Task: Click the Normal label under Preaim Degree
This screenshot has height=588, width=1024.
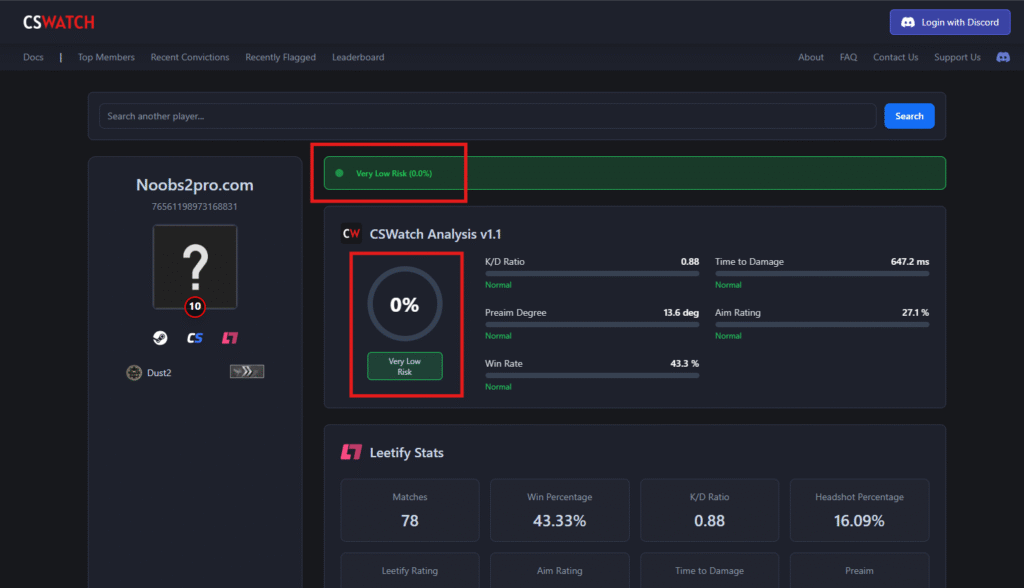Action: pyautogui.click(x=498, y=336)
